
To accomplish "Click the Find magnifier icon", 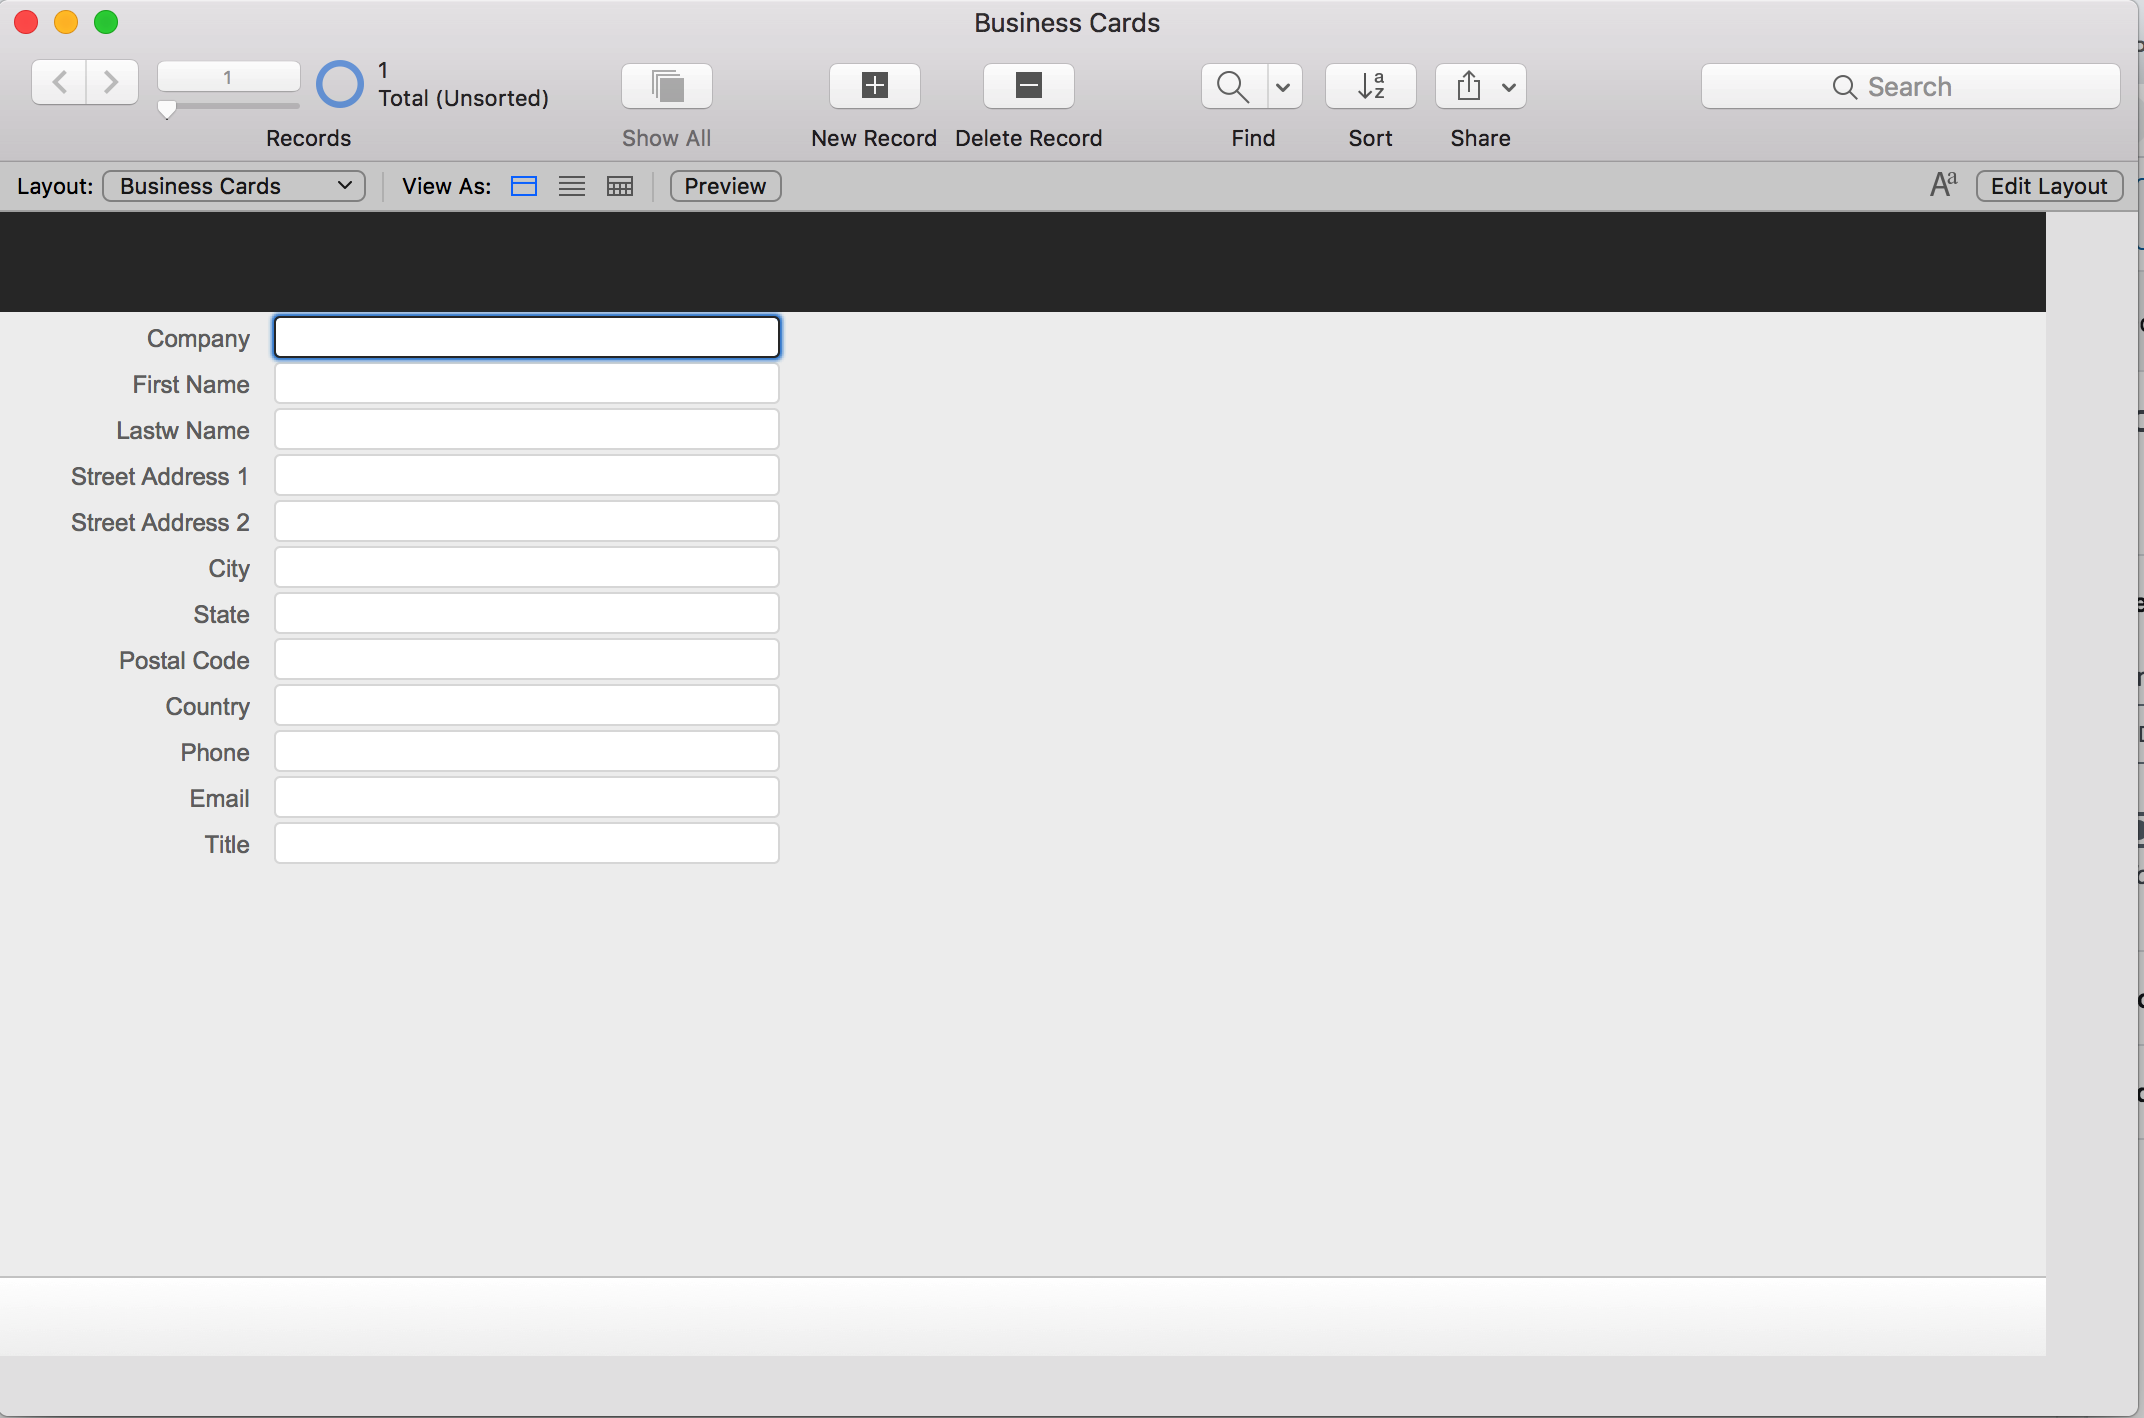I will pyautogui.click(x=1234, y=86).
